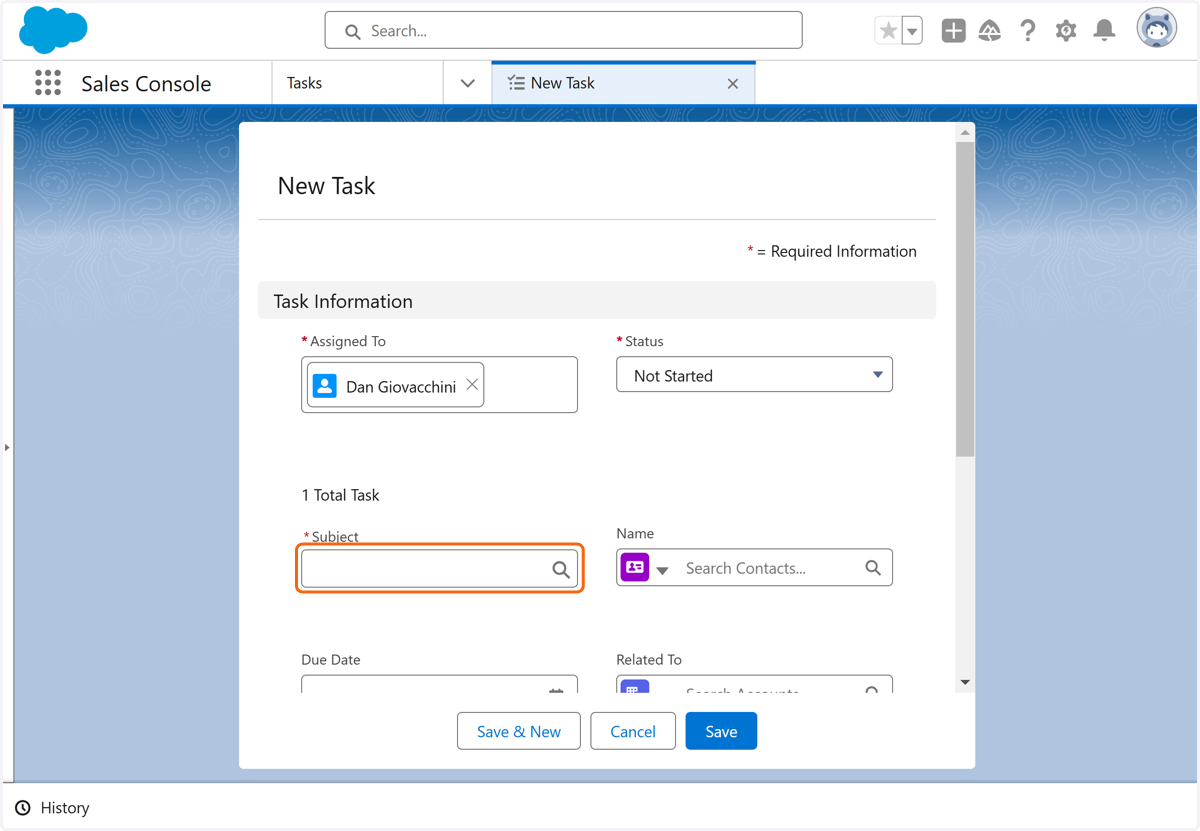Image resolution: width=1200 pixels, height=831 pixels.
Task: Show the Notifications bell
Action: (x=1104, y=31)
